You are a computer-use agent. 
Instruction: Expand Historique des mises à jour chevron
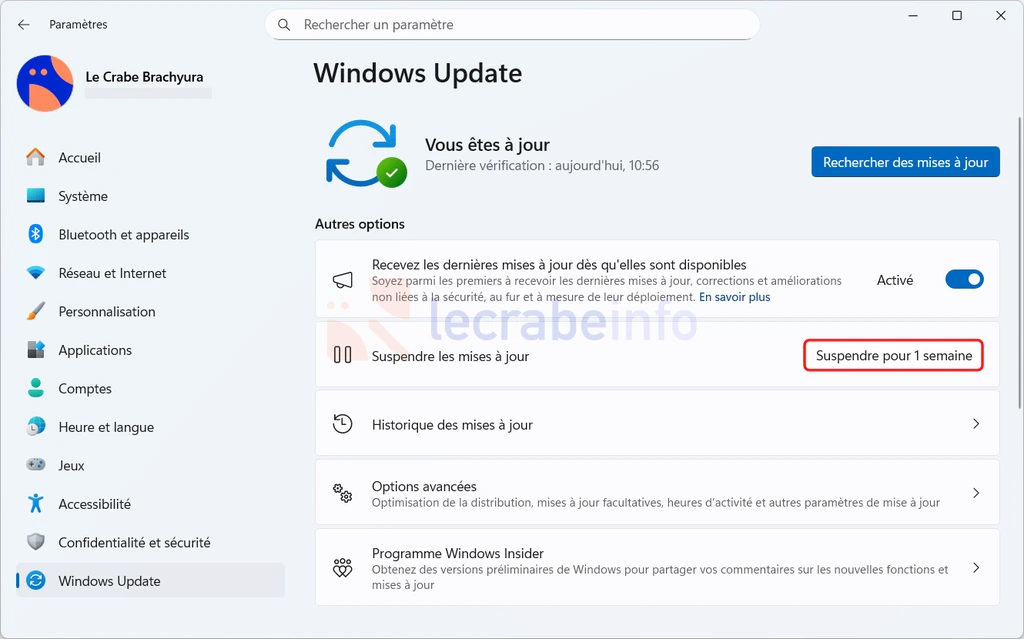(x=976, y=424)
